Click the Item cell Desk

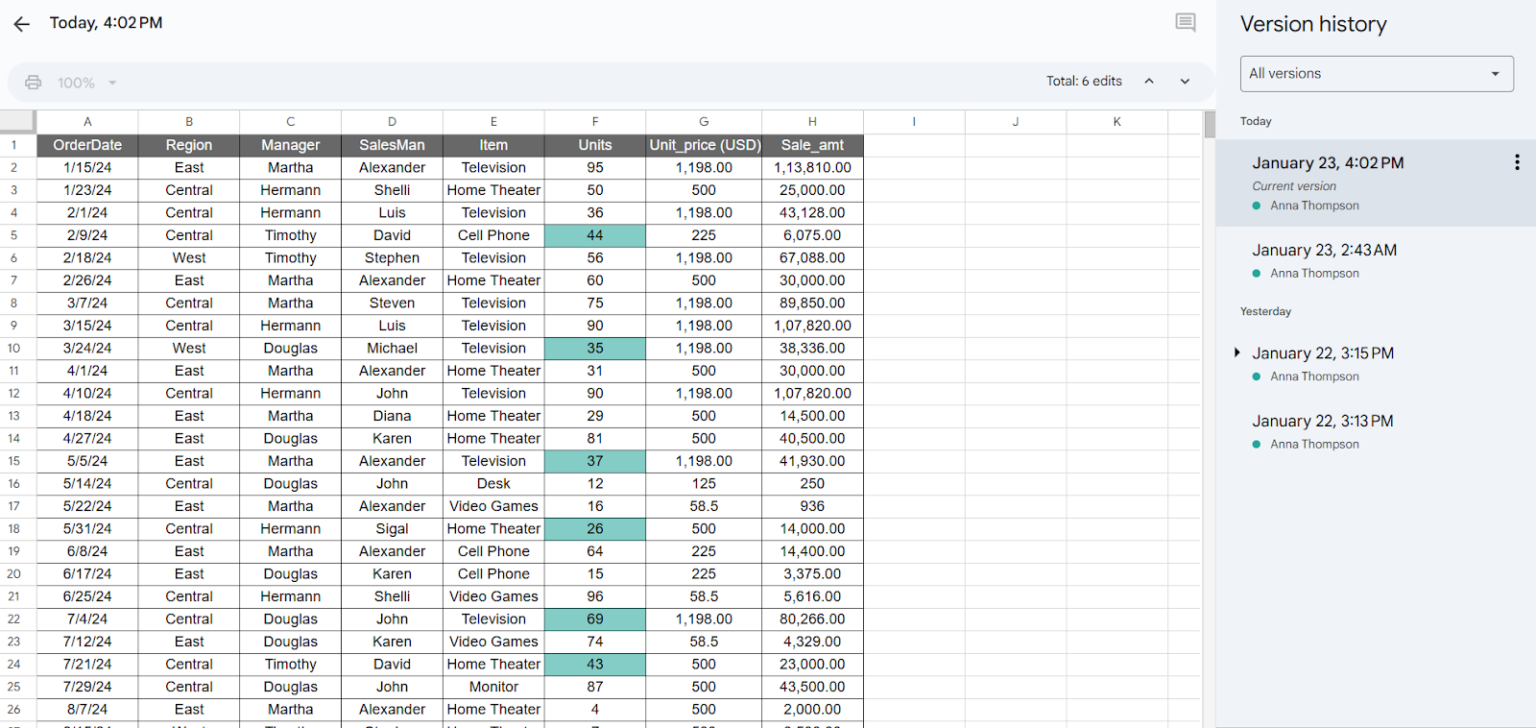[494, 483]
